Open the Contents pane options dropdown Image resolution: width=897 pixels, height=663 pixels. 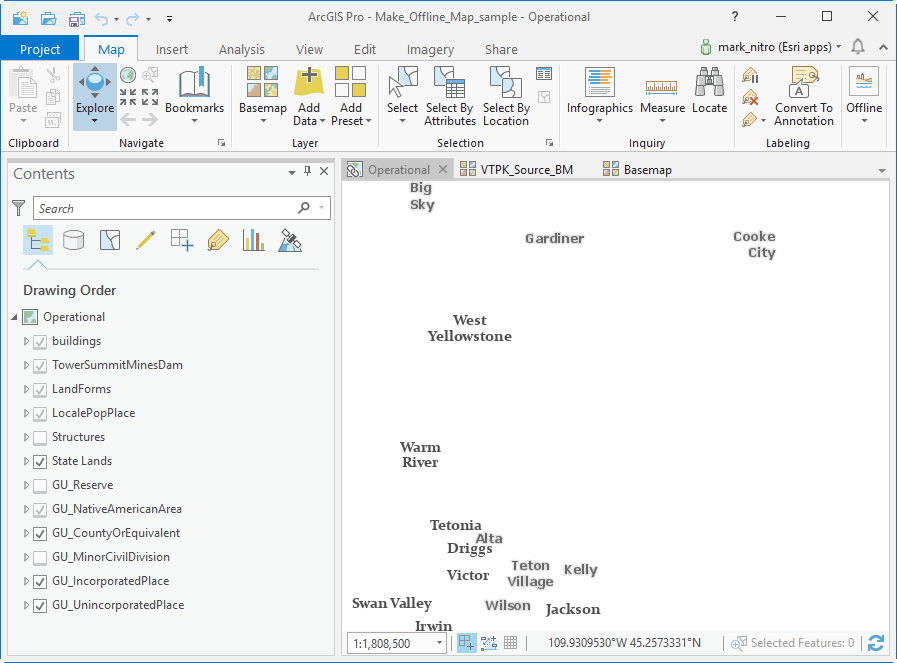(x=292, y=172)
